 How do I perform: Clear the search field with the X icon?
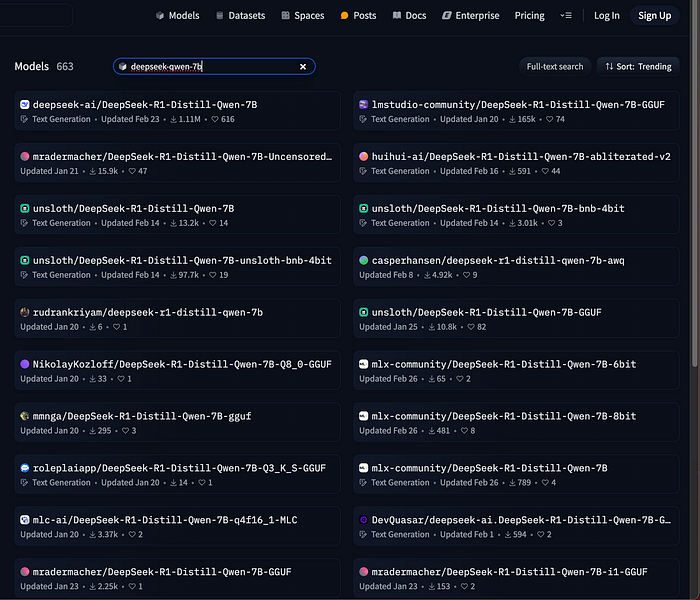click(303, 67)
